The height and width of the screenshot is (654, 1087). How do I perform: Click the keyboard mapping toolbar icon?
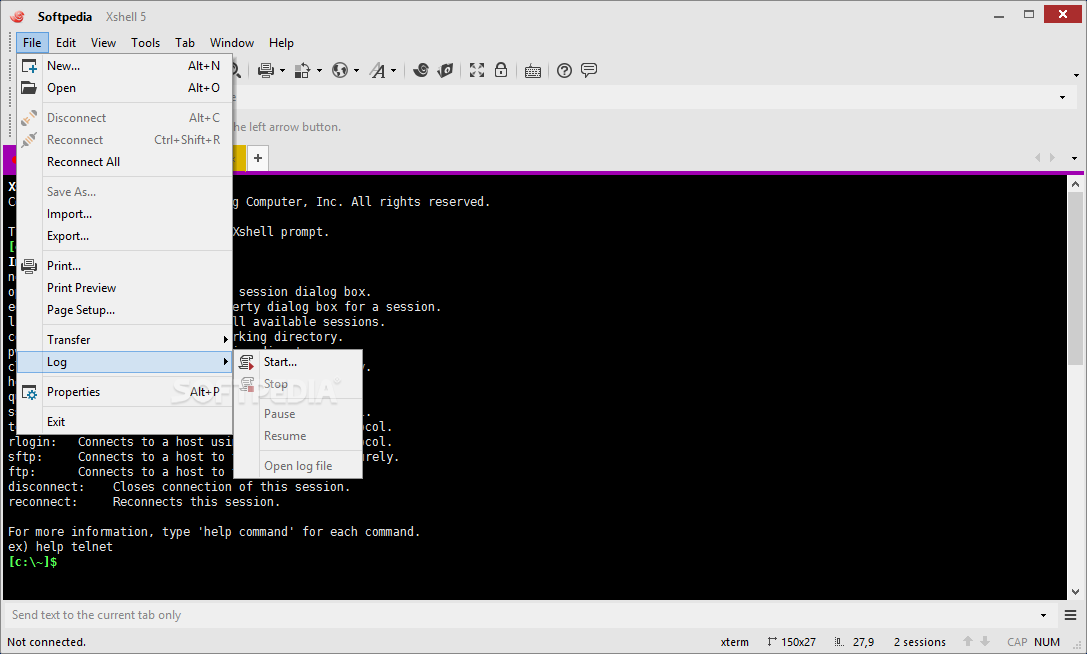coord(532,71)
